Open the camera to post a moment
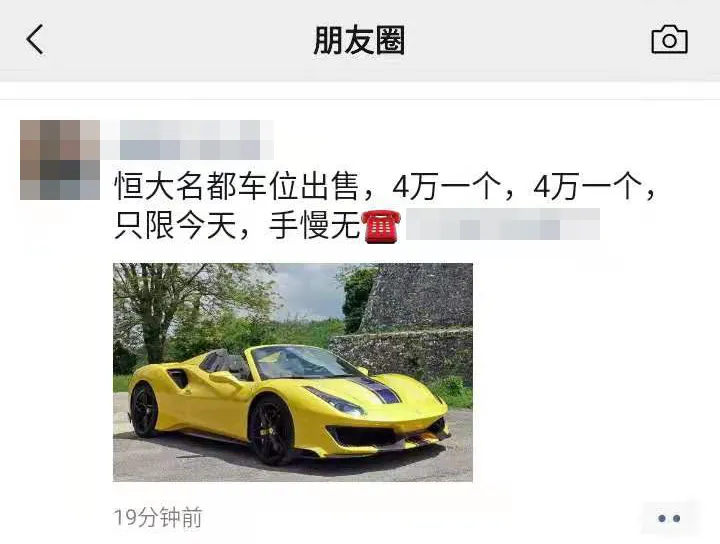The width and height of the screenshot is (720, 544). tap(669, 40)
